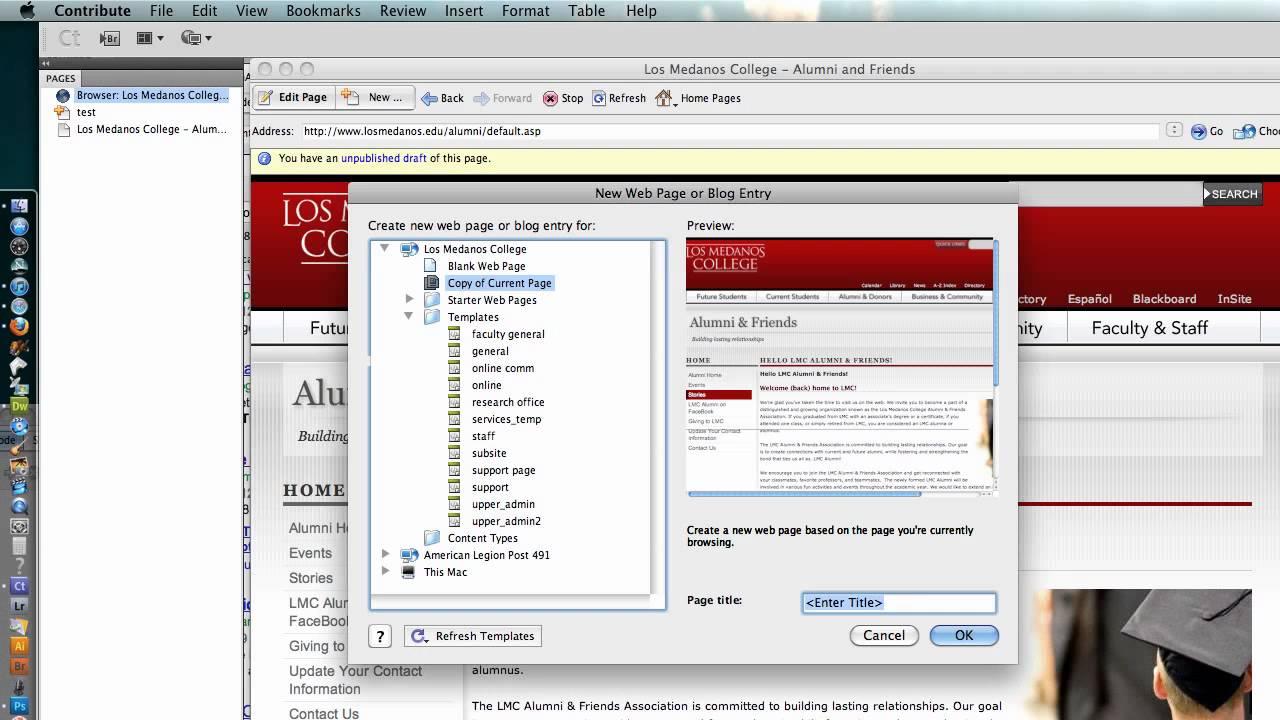Click the address history stepper arrows
Viewport: 1280px width, 720px height.
click(1174, 130)
